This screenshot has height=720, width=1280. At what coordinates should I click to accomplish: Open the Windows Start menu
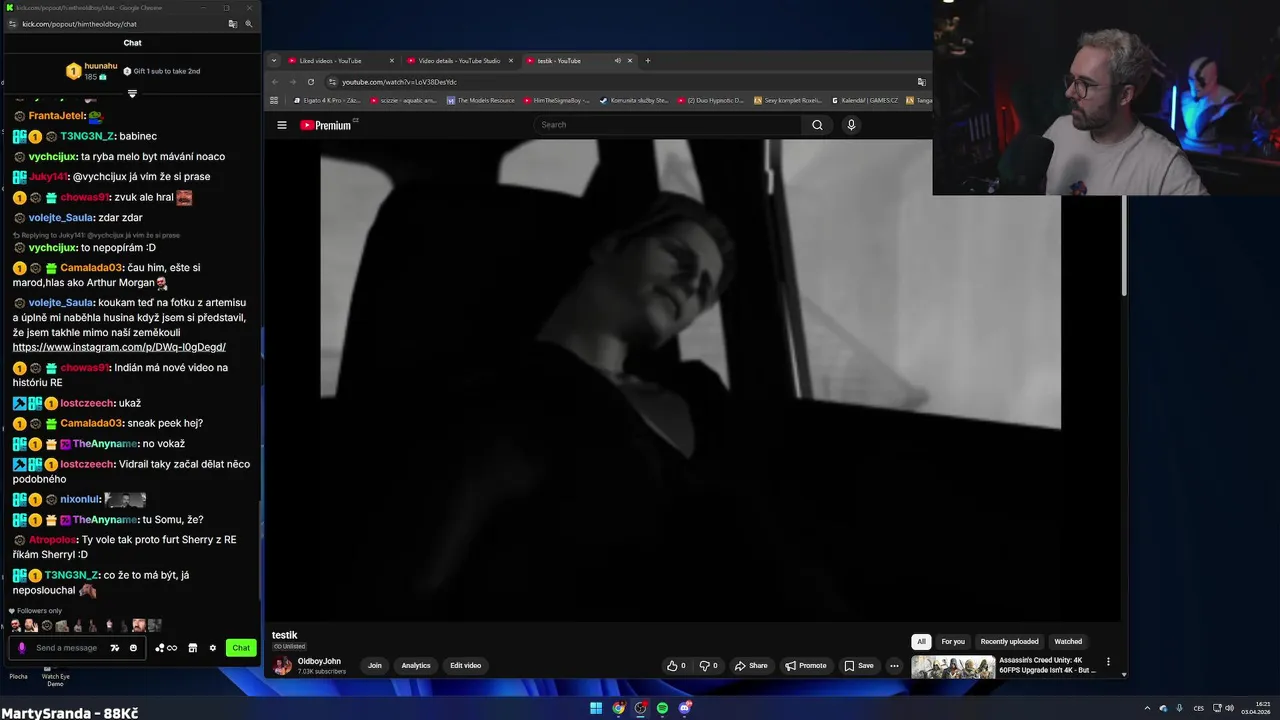tap(596, 708)
